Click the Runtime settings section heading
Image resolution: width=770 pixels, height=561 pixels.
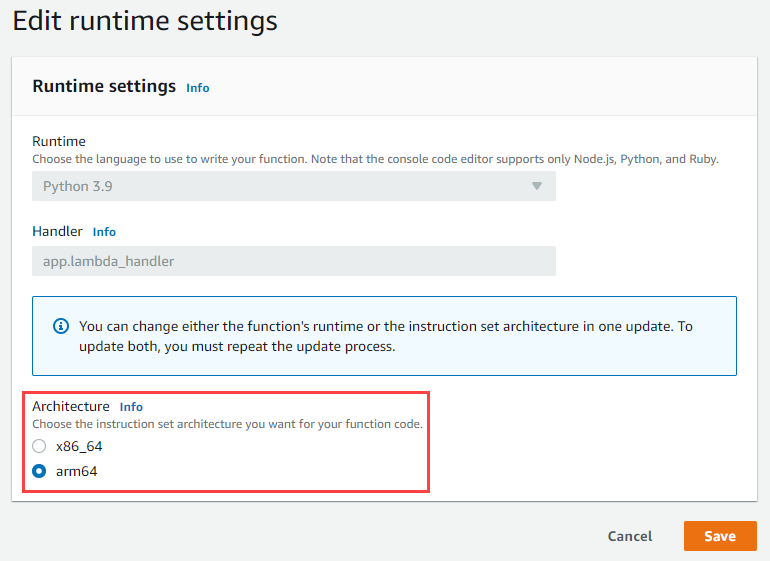point(104,86)
